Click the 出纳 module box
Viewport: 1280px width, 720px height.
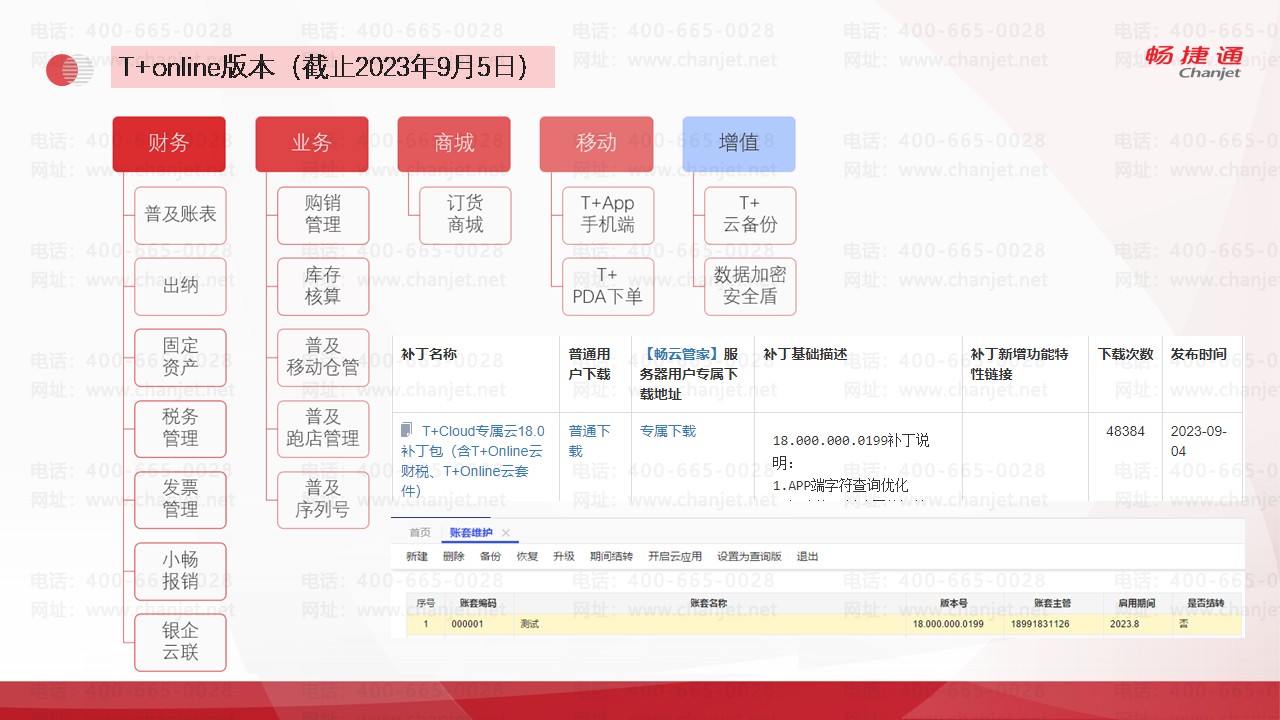click(x=180, y=286)
